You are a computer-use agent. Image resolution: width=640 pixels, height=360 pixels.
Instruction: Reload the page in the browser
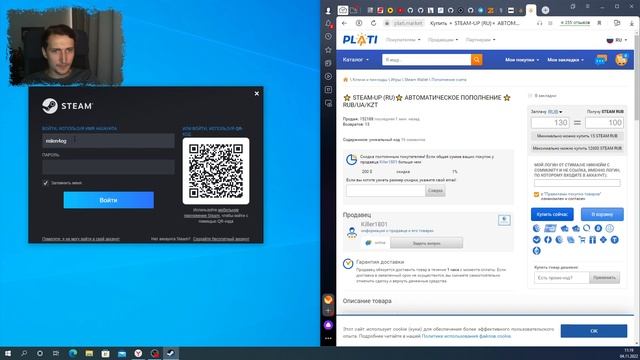point(373,23)
